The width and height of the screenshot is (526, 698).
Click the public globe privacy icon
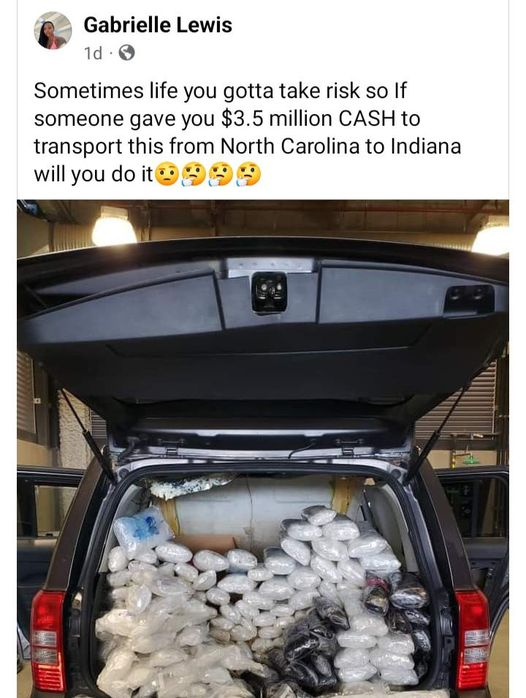click(x=127, y=53)
